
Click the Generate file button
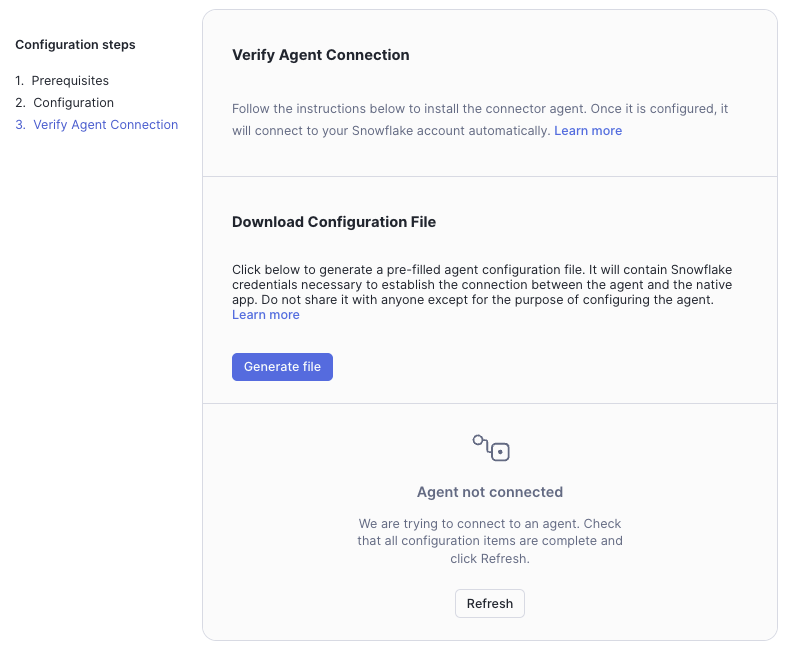(x=282, y=367)
